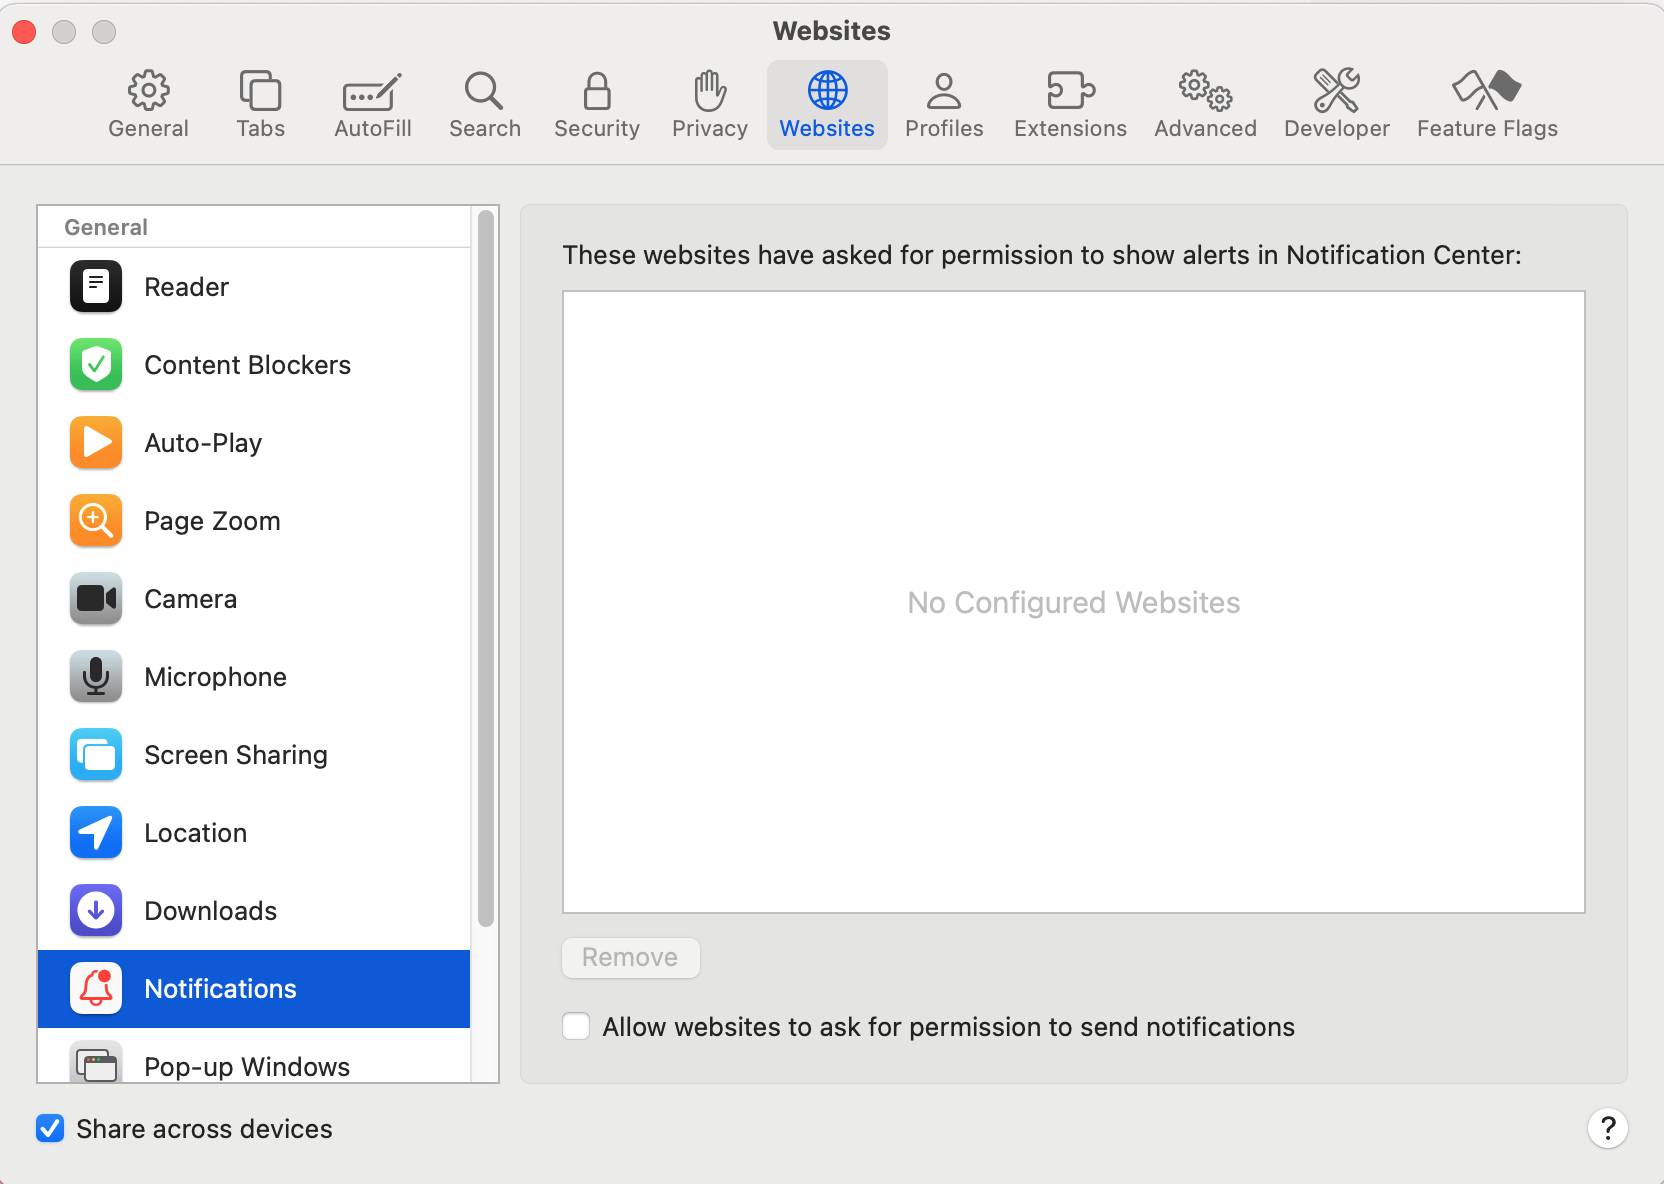Select Pop-up Windows in the sidebar

point(247,1066)
